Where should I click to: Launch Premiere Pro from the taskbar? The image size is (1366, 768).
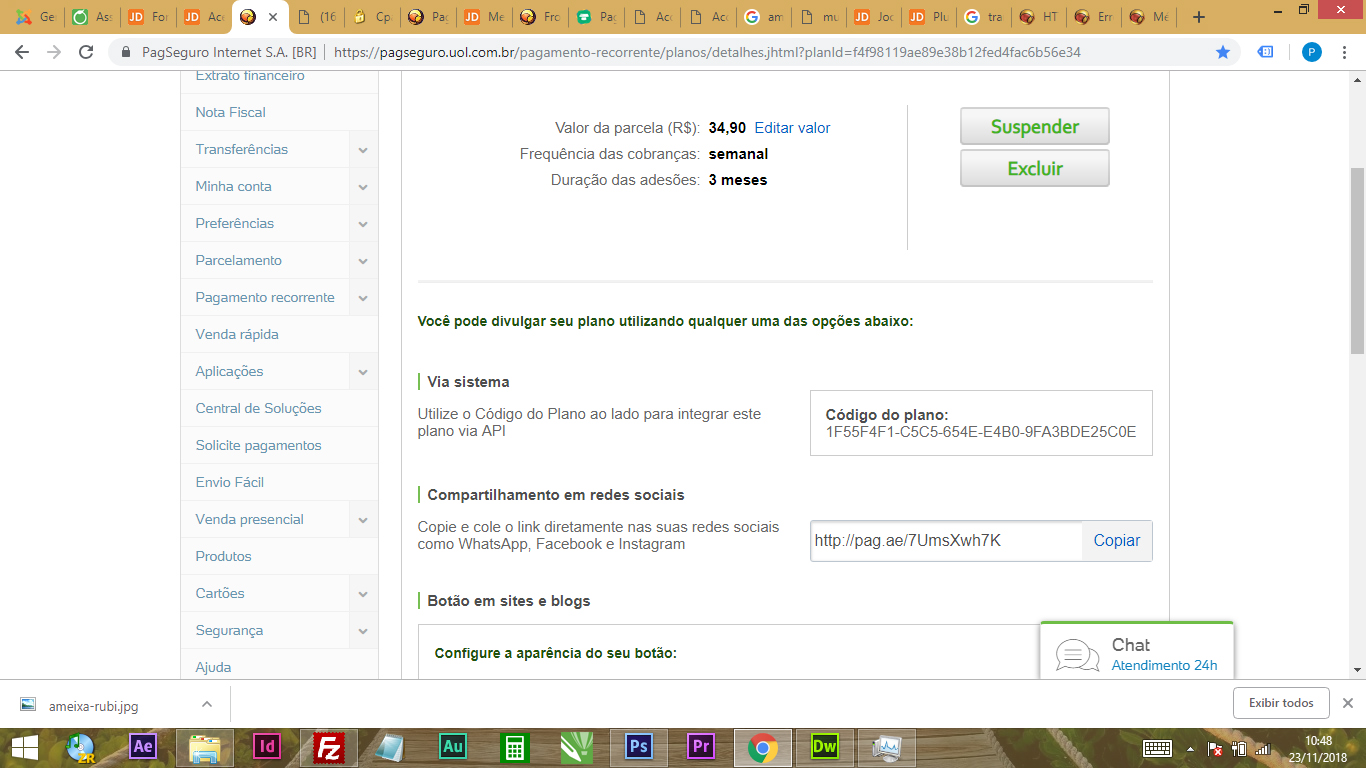[x=701, y=747]
